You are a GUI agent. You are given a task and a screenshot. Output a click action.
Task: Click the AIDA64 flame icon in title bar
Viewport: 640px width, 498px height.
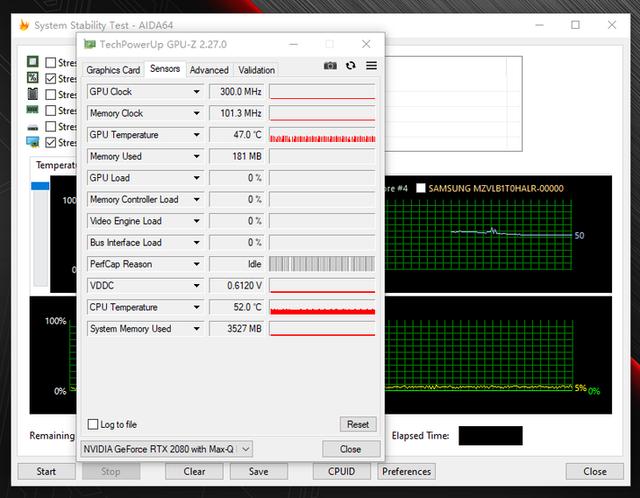click(24, 25)
